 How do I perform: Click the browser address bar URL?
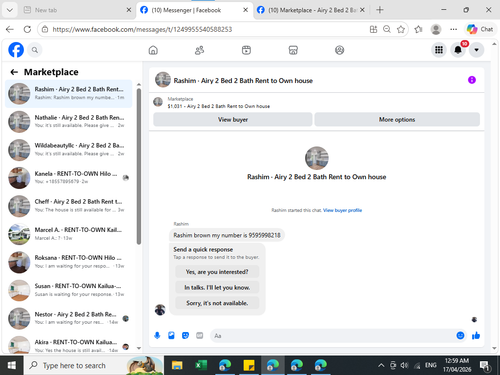[142, 29]
